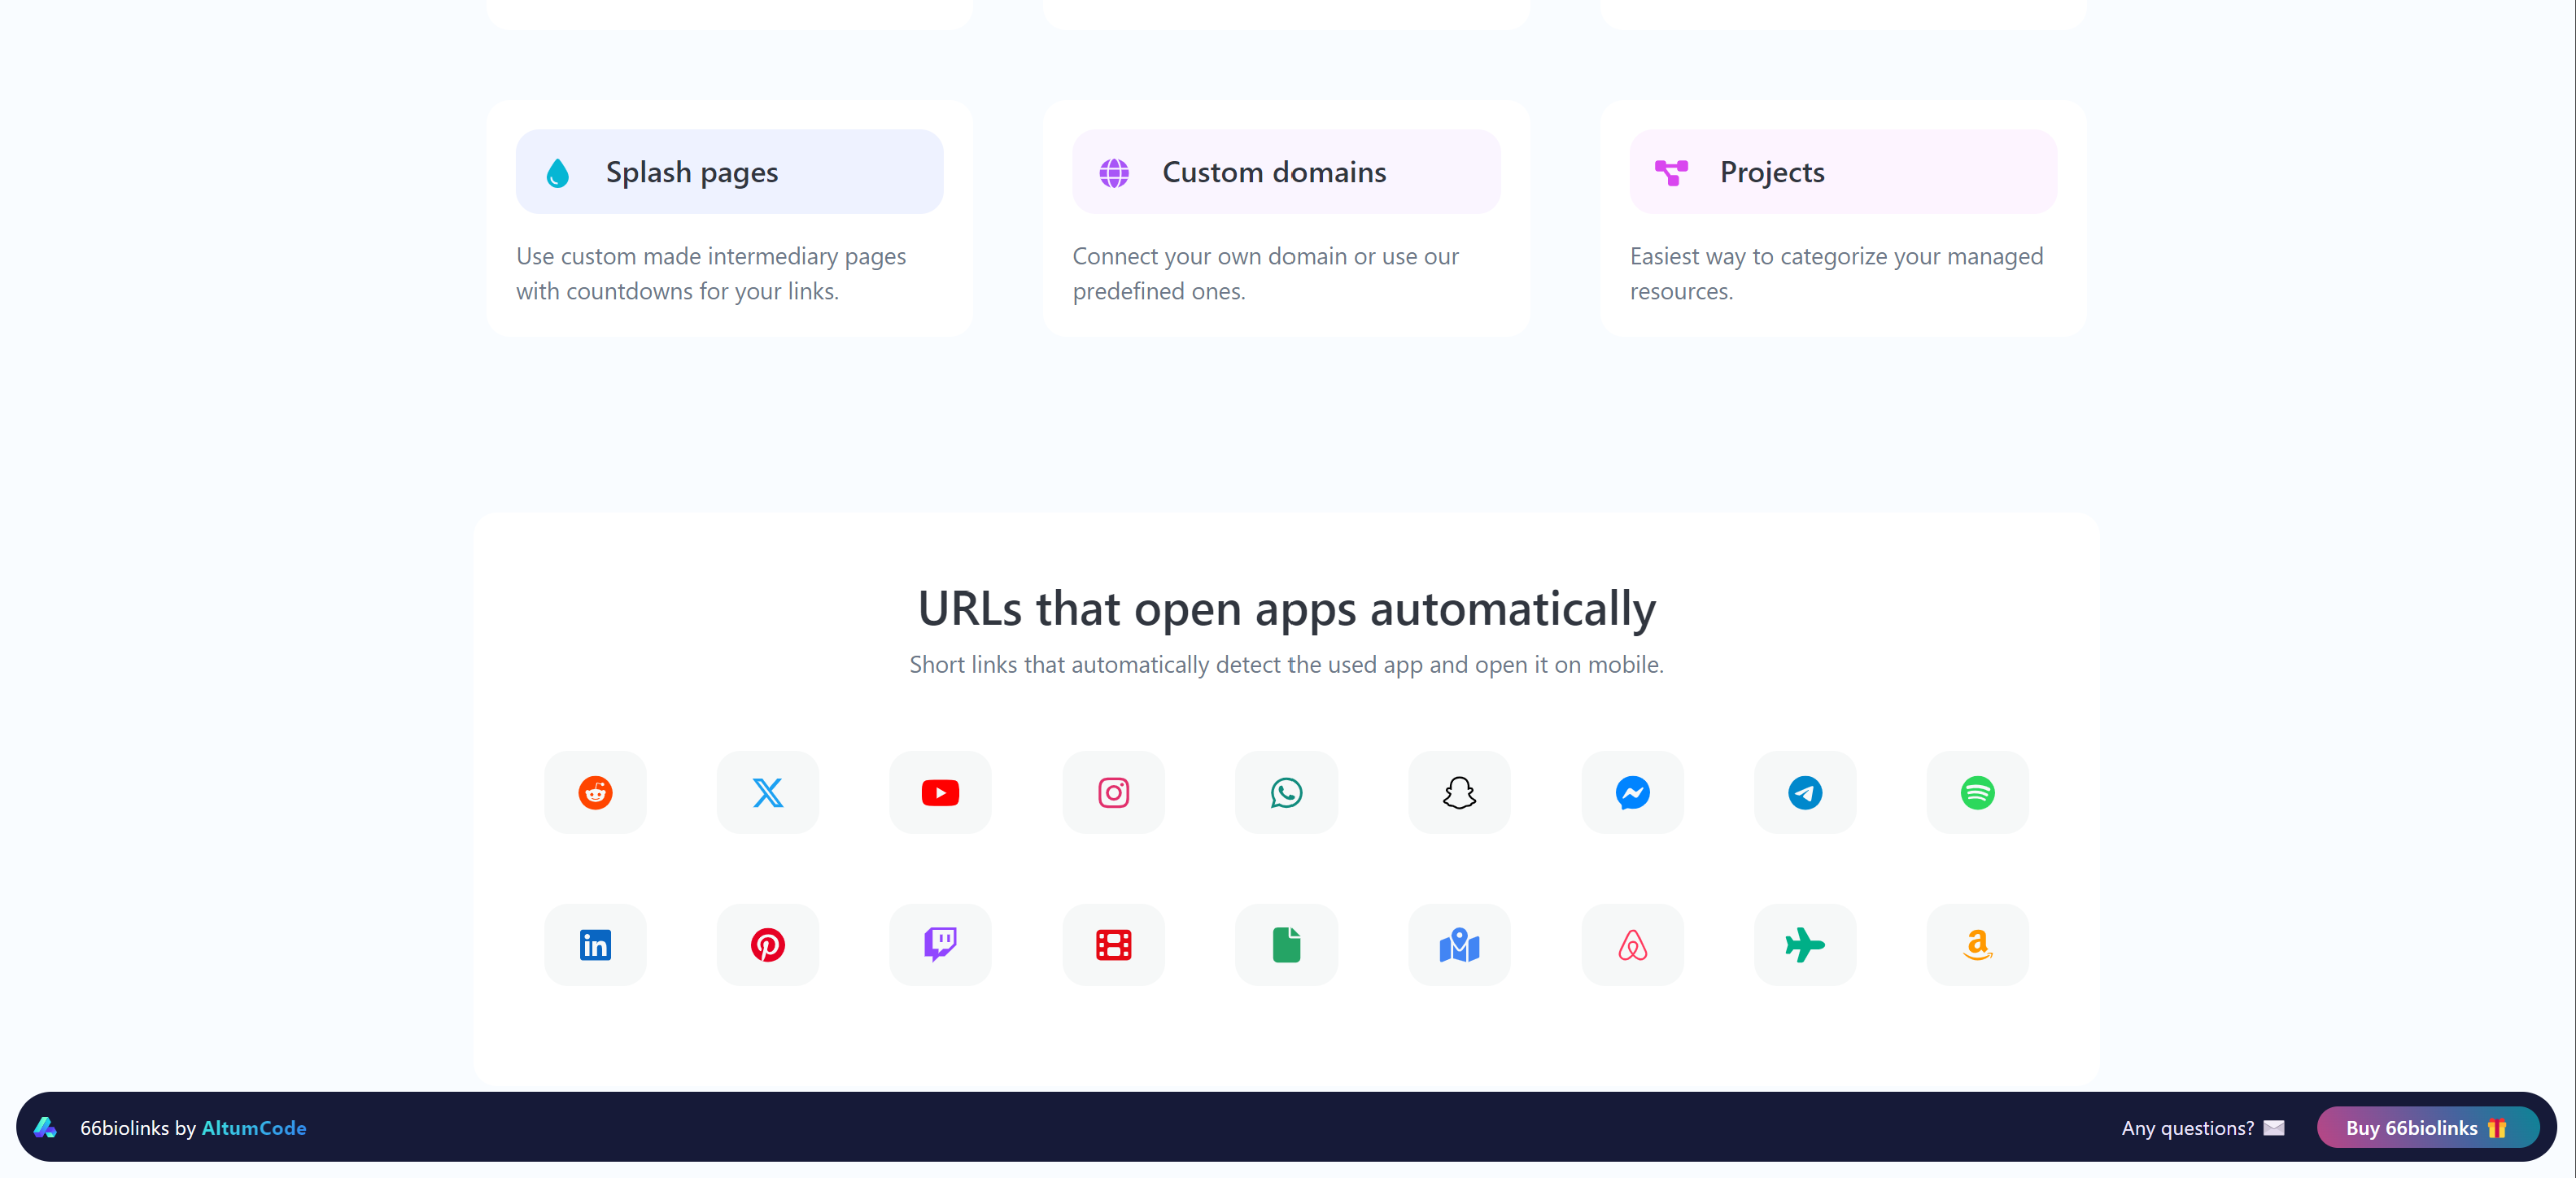Click the YouTube icon

(940, 792)
